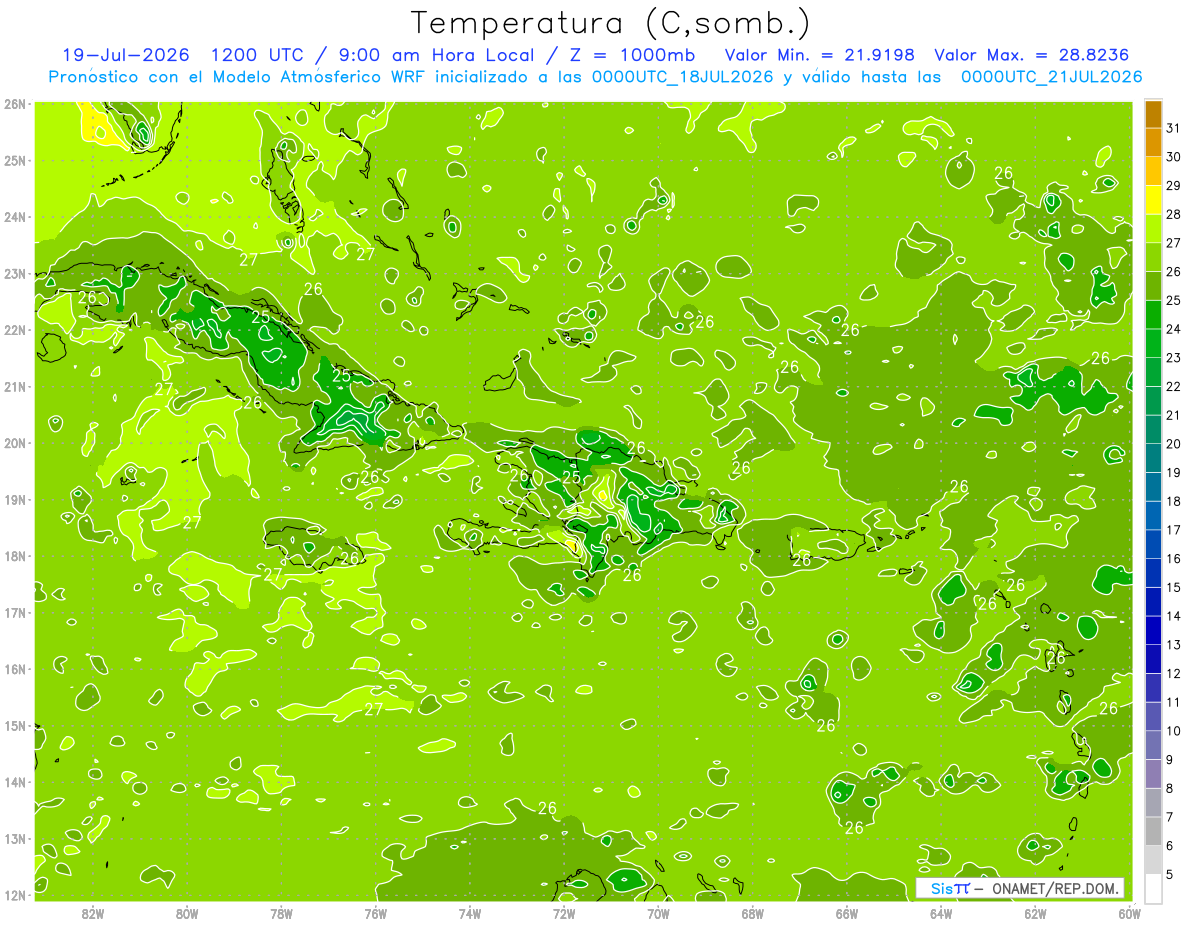Screen dimensions: 1200x927
Task: Click latitude axis label '18N'
Action: [16, 556]
